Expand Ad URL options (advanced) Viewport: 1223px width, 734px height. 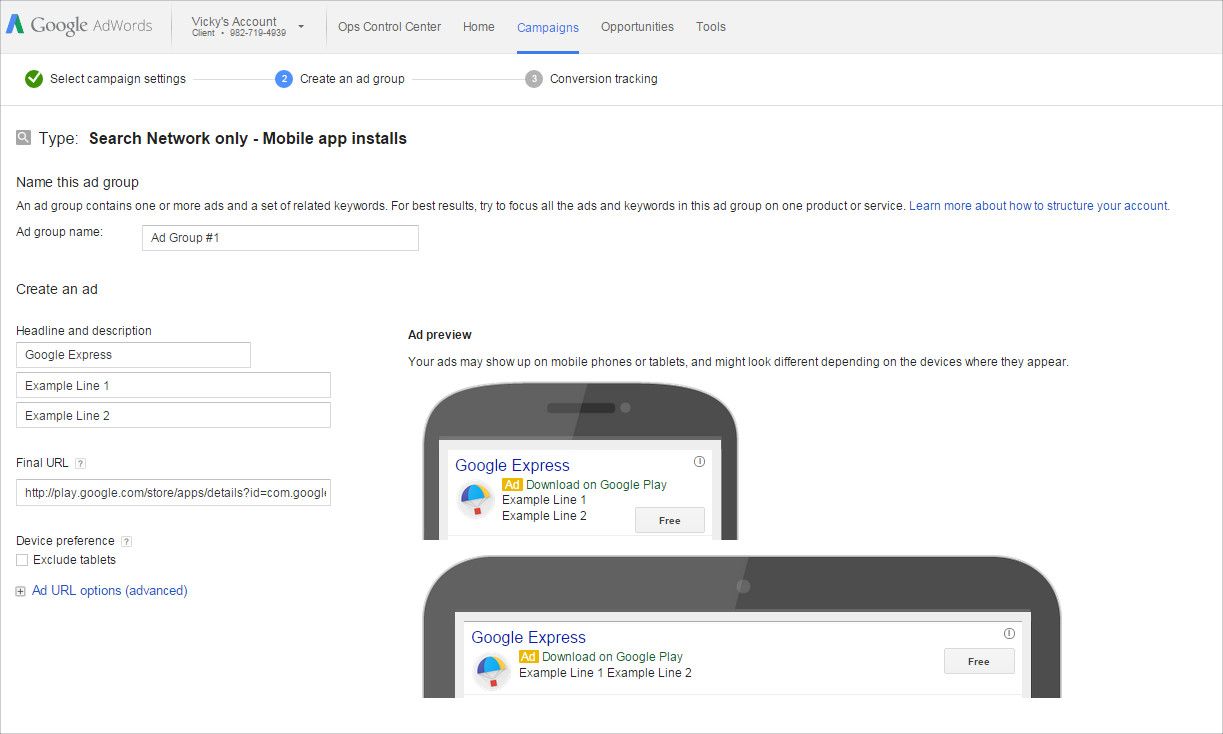pyautogui.click(x=109, y=591)
